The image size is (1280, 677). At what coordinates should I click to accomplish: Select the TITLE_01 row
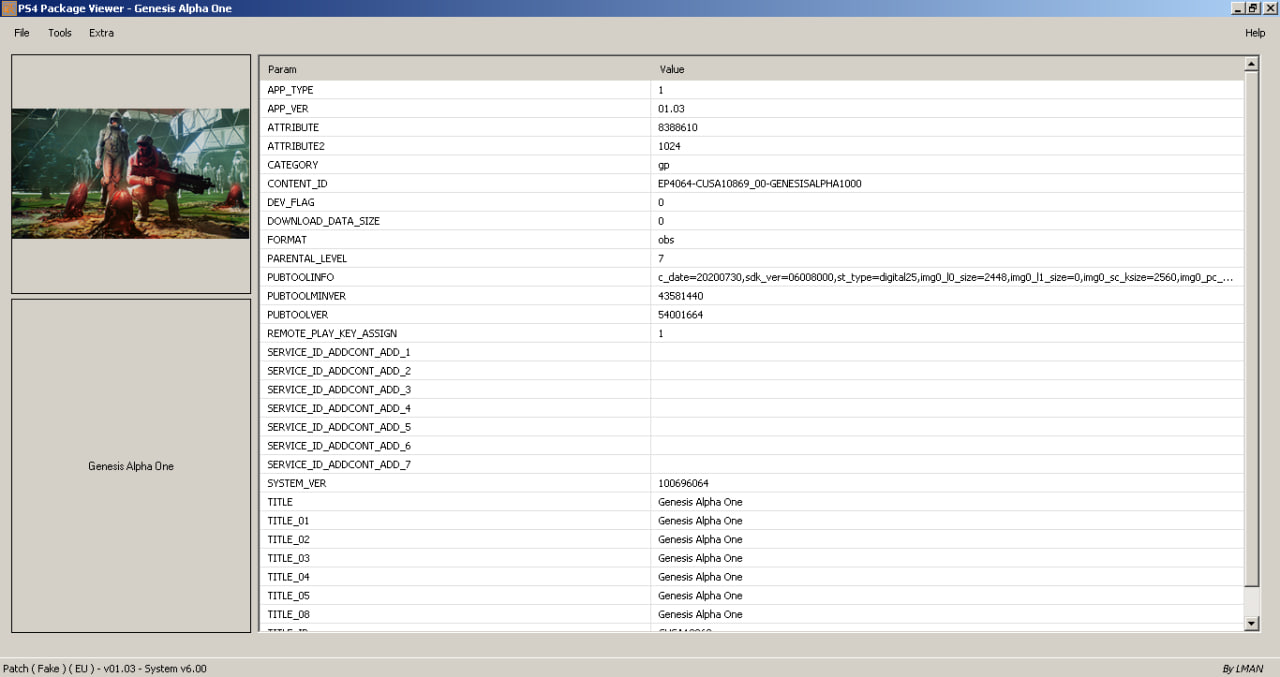(751, 521)
